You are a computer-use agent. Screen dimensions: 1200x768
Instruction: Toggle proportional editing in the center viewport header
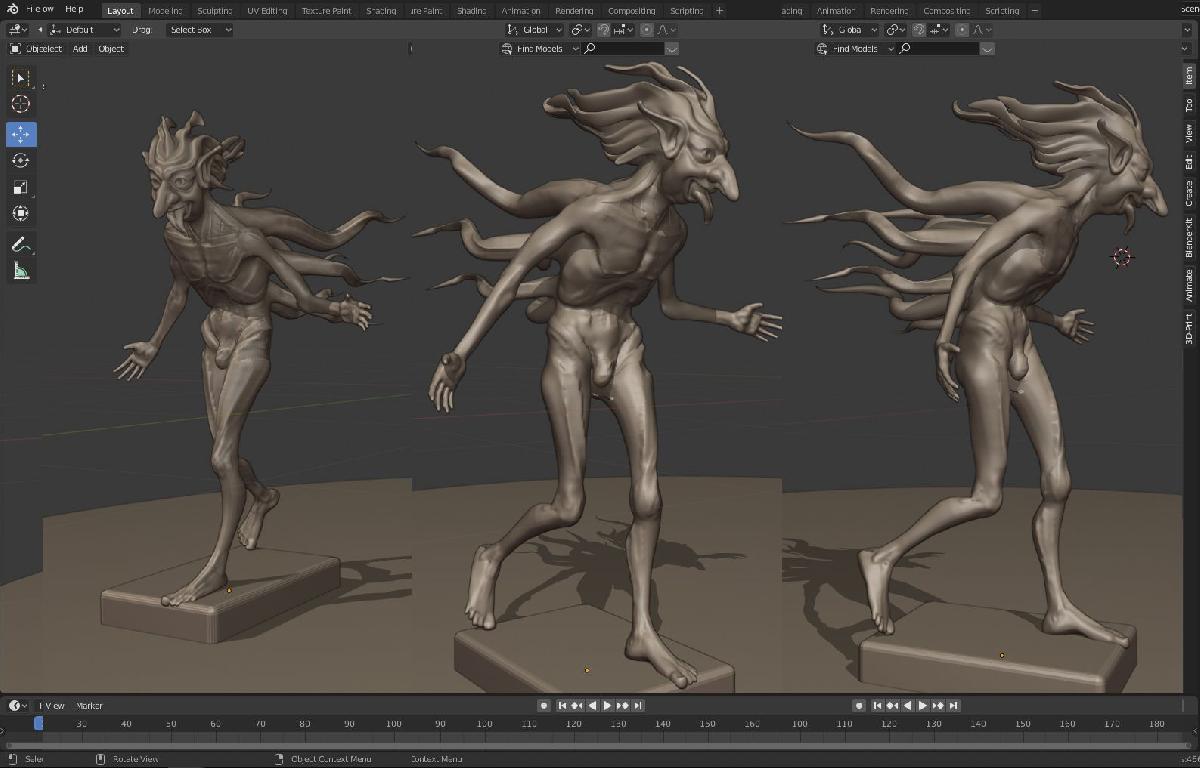pos(647,30)
